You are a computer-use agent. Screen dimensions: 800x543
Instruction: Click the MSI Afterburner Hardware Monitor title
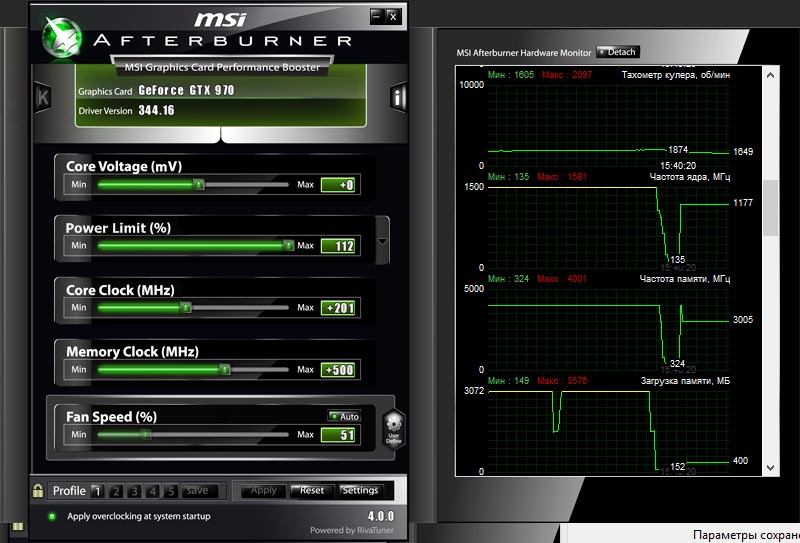pos(523,53)
